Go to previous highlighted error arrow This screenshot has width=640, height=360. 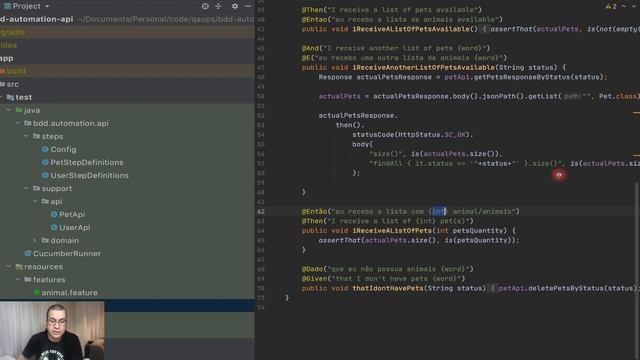click(x=624, y=7)
